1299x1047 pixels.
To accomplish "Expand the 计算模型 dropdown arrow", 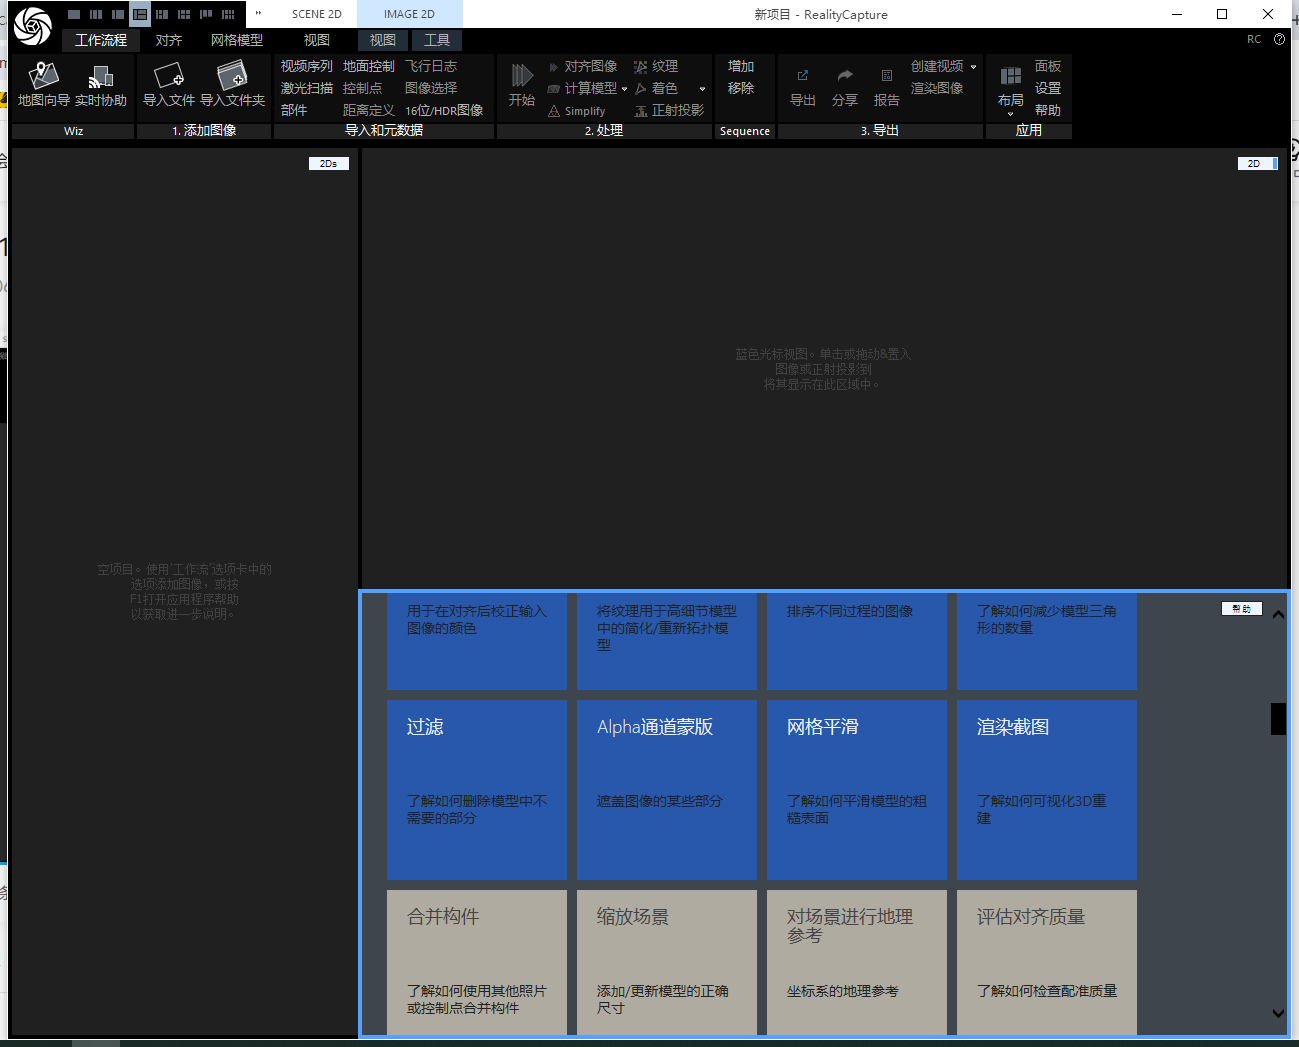I will click(x=625, y=89).
